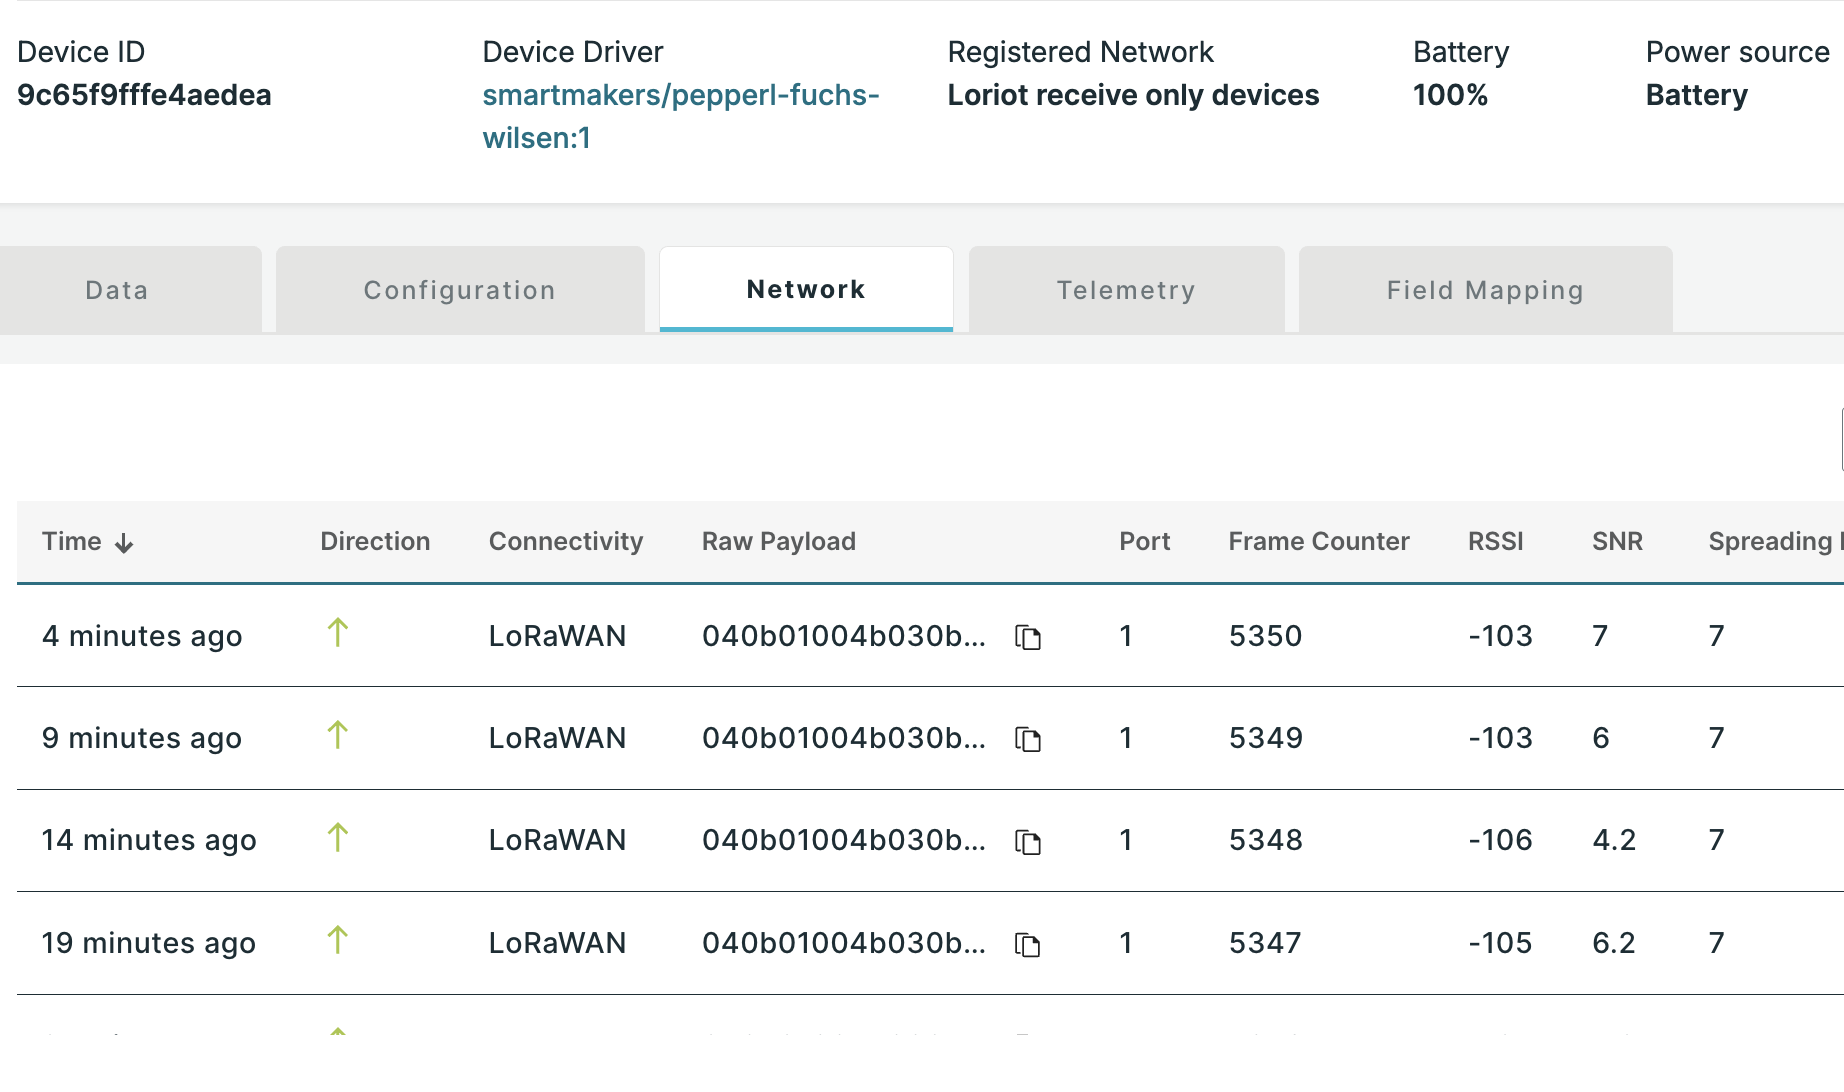Sort table by RSSI column header
This screenshot has height=1092, width=1844.
click(1495, 541)
